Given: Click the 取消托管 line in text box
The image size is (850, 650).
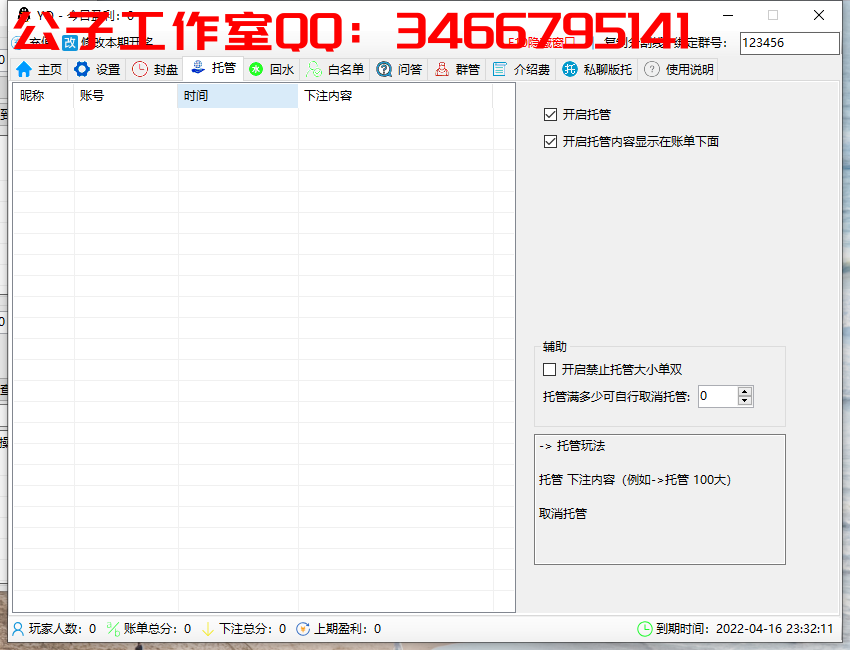Looking at the screenshot, I should [563, 513].
